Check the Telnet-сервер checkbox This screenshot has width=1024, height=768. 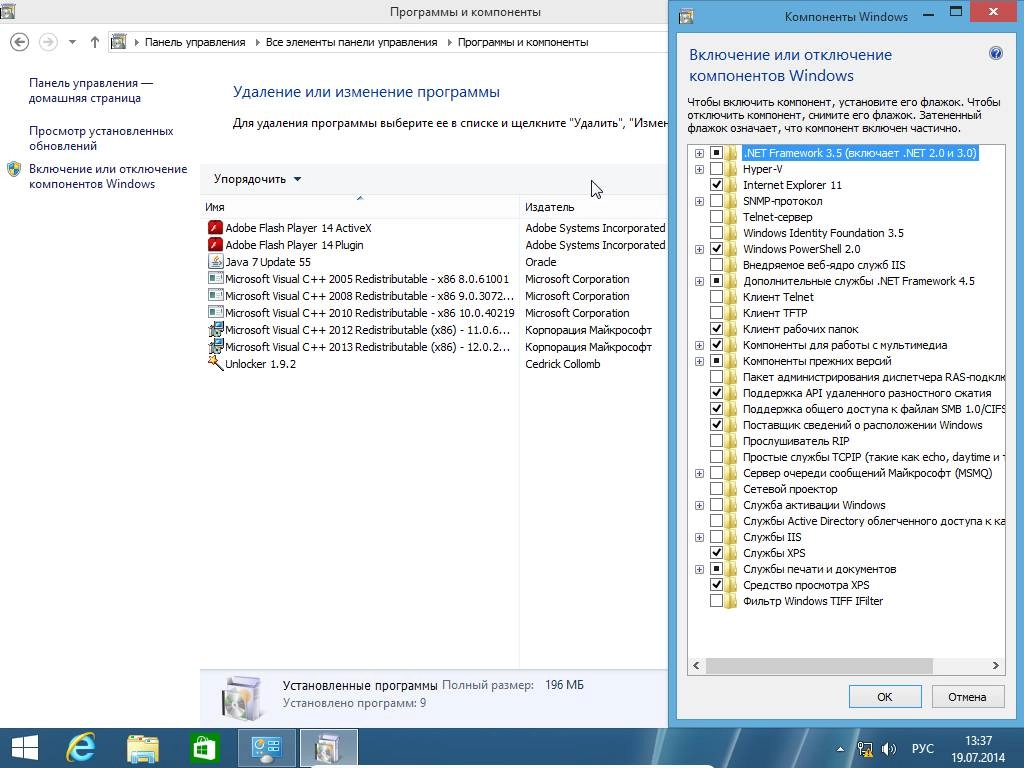coord(716,217)
